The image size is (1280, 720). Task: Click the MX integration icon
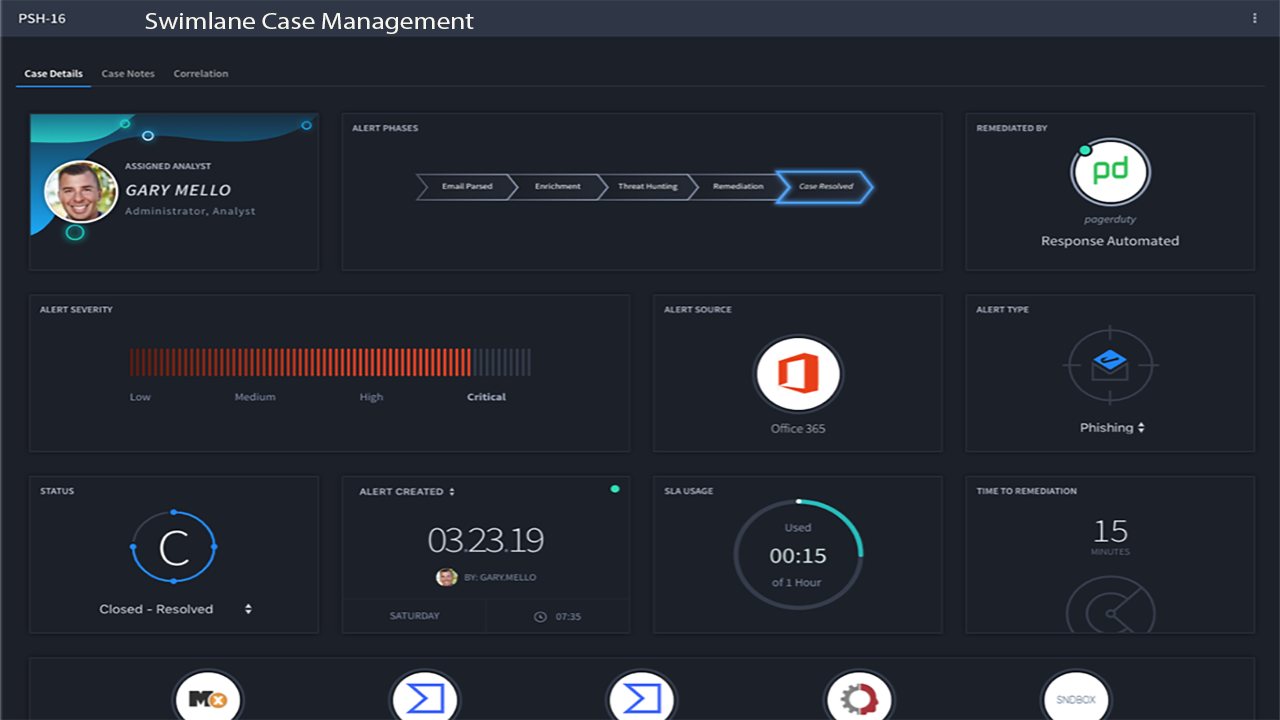point(208,697)
